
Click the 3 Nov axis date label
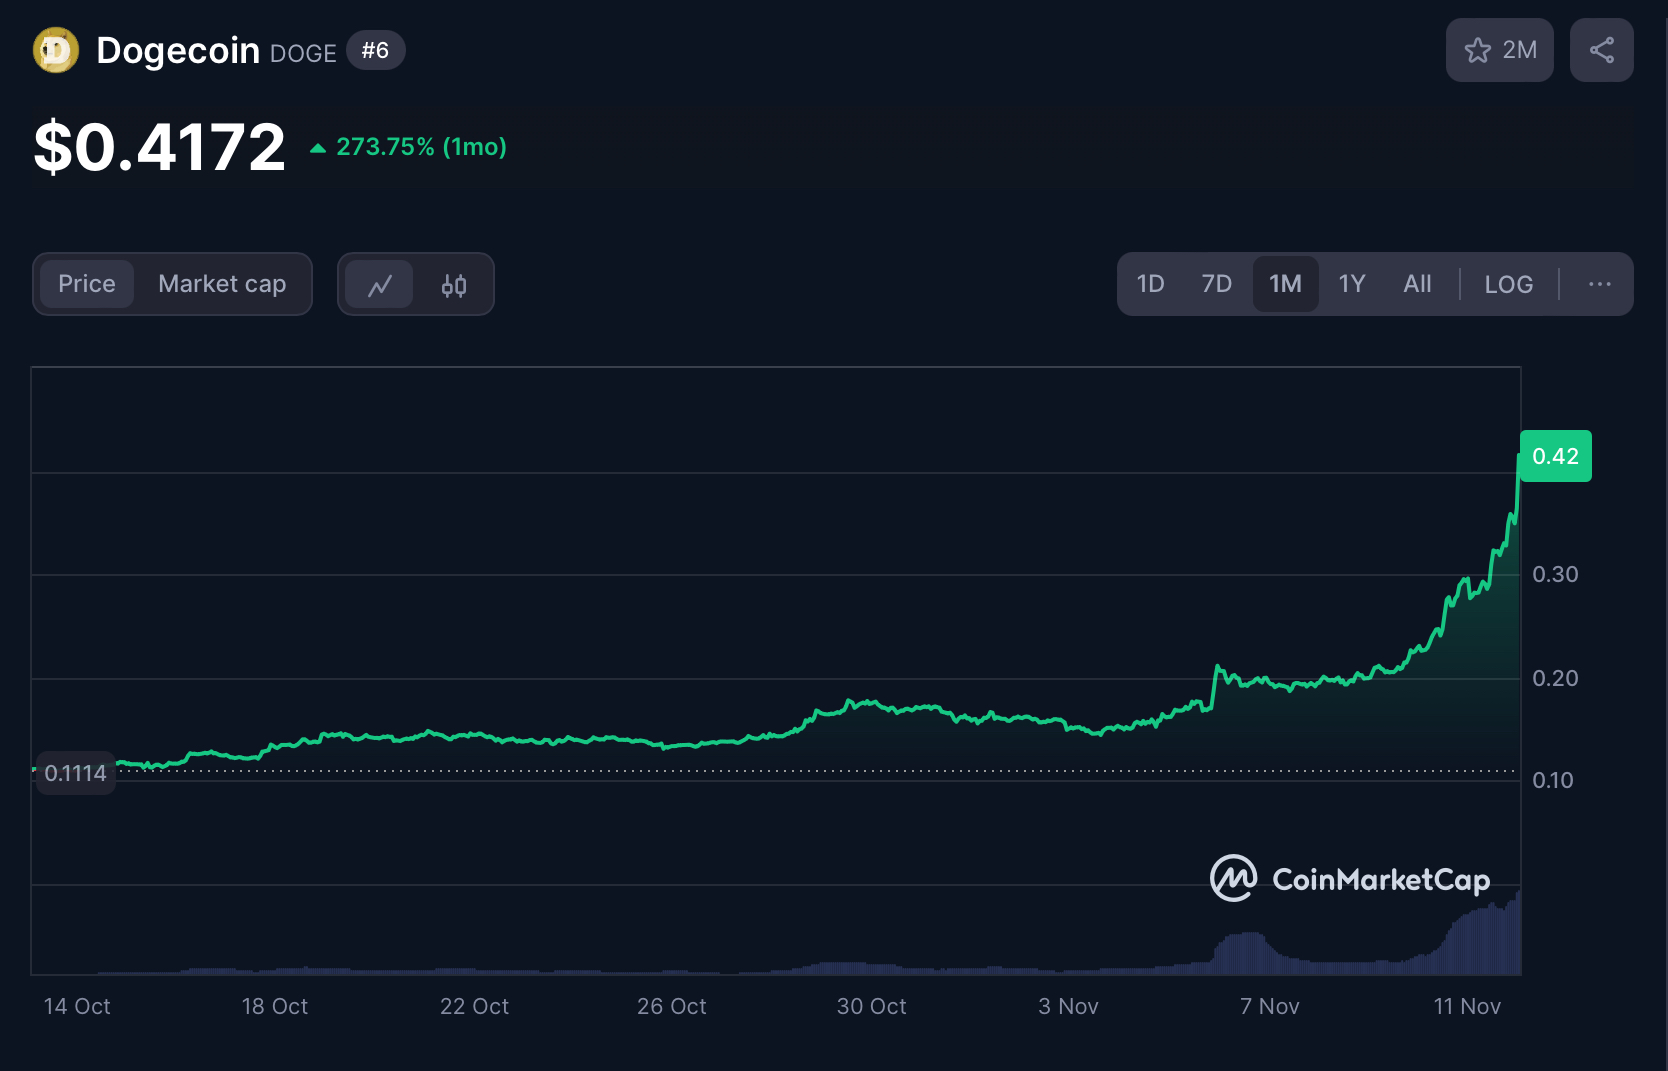coord(1068,1006)
